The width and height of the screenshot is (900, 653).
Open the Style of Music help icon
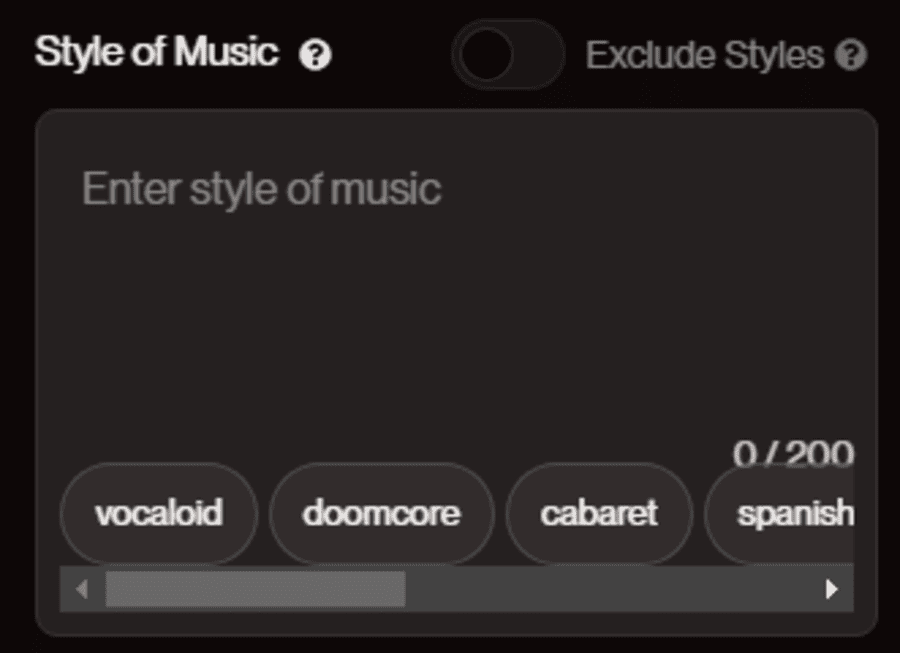point(315,55)
